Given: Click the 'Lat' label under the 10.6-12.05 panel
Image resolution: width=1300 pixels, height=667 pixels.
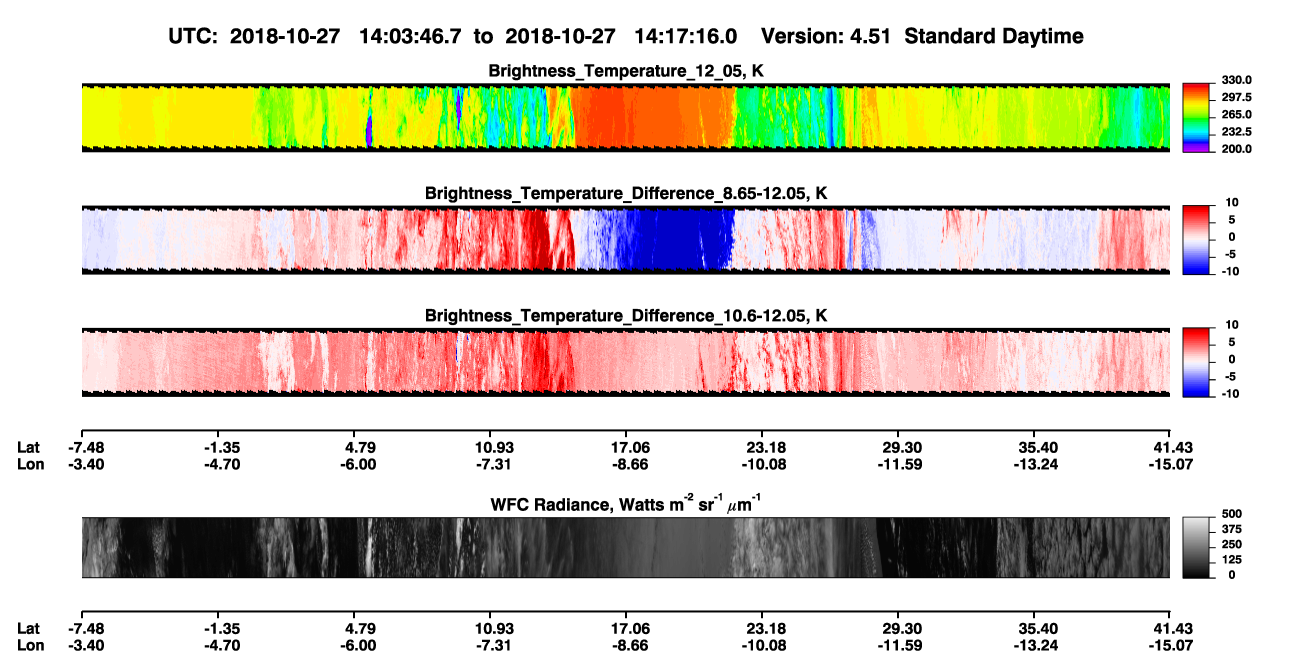Looking at the screenshot, I should tap(28, 447).
